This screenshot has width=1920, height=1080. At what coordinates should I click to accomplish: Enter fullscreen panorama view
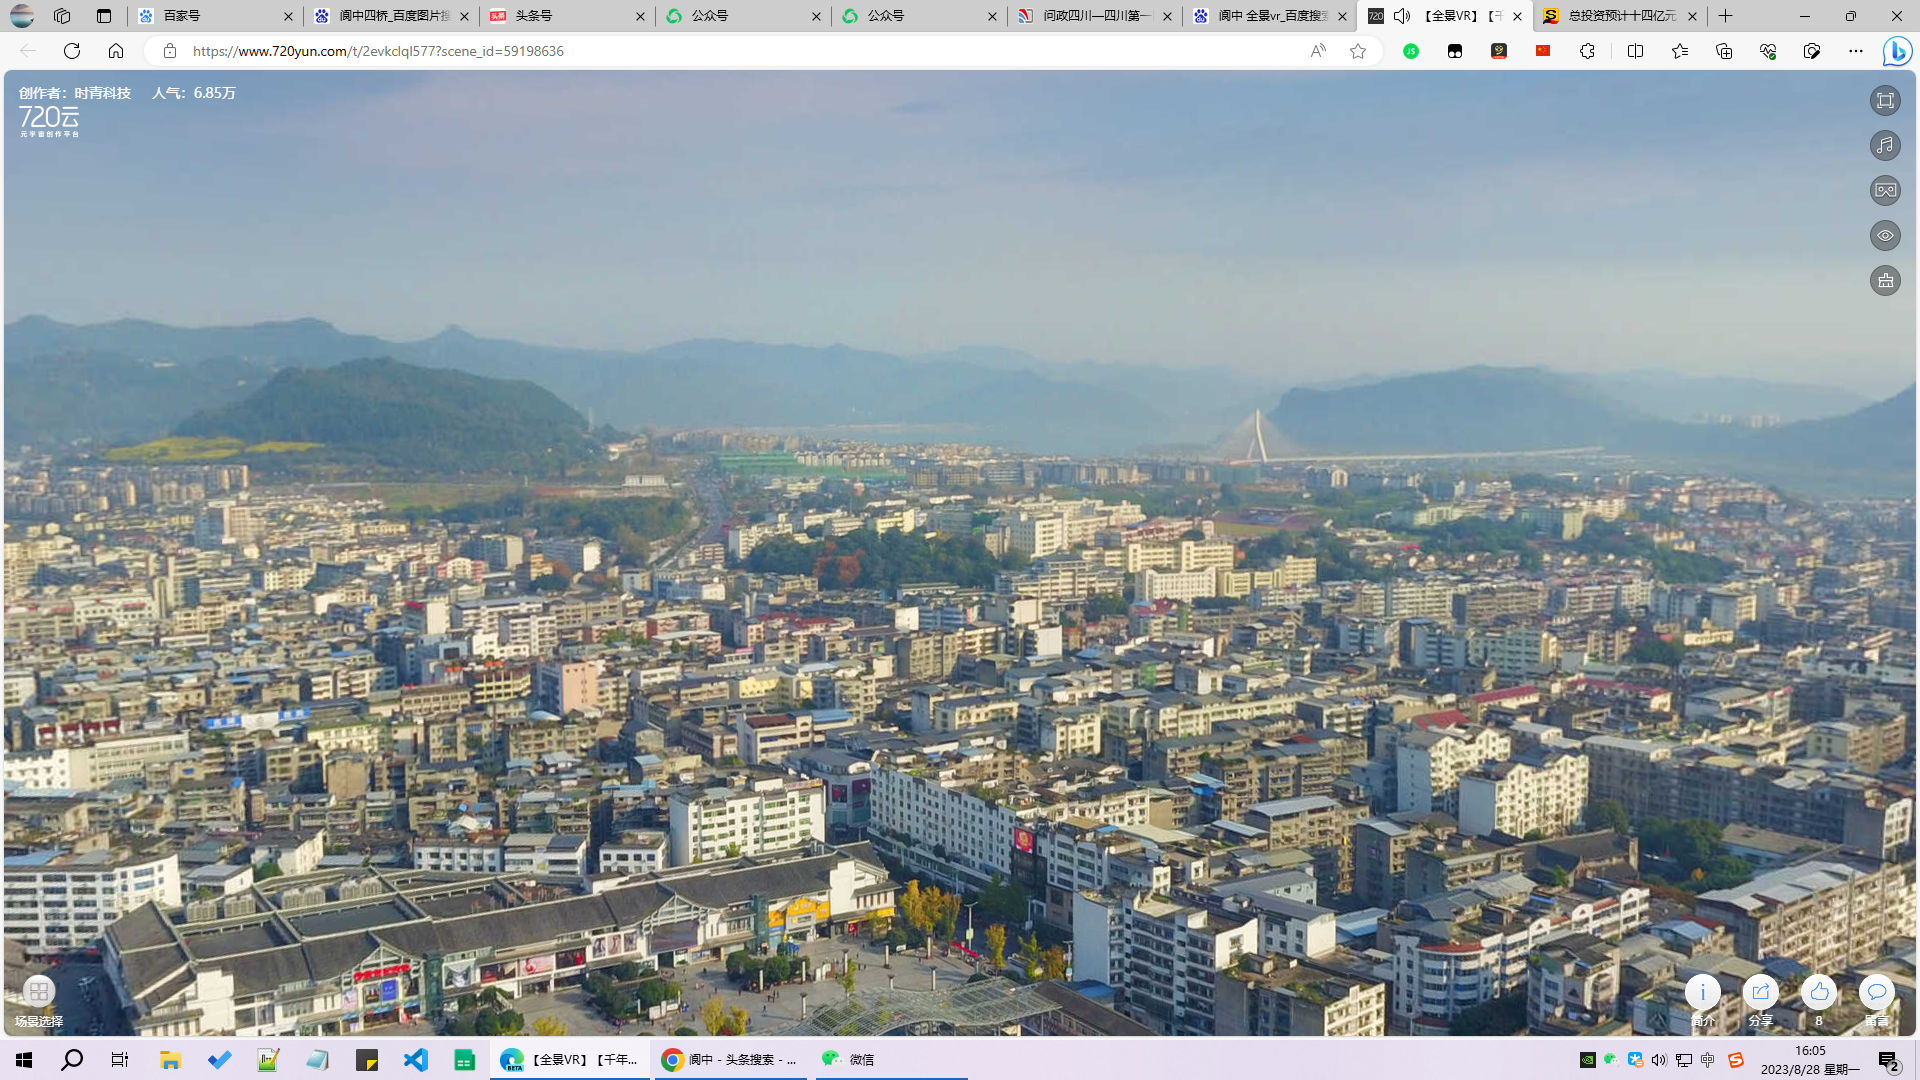tap(1885, 100)
